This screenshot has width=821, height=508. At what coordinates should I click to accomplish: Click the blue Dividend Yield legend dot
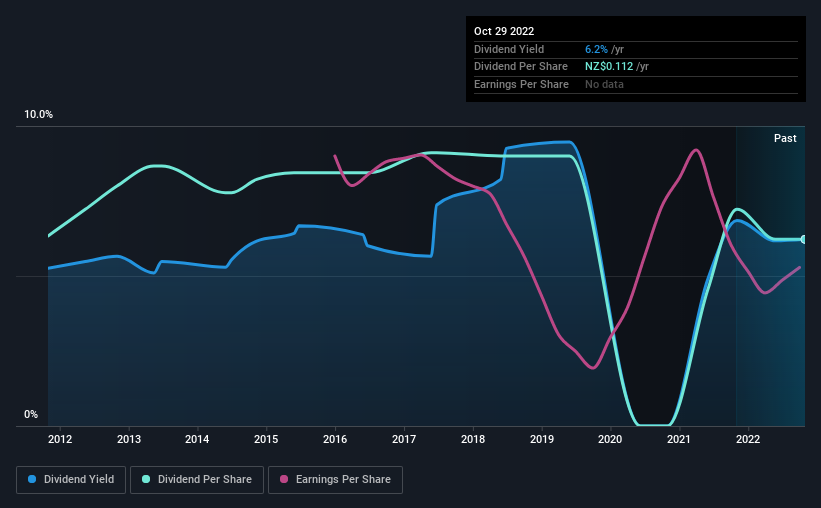32,479
